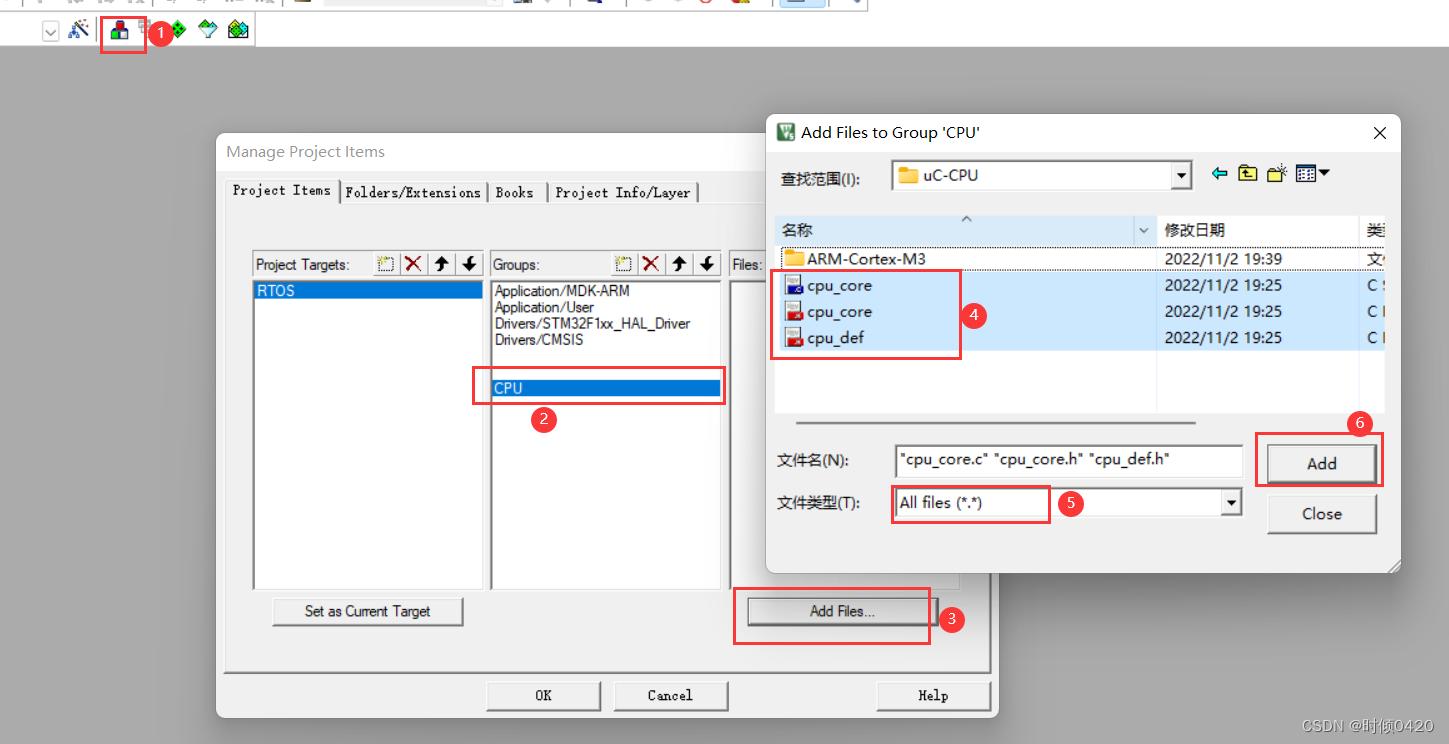Image resolution: width=1449 pixels, height=744 pixels.
Task: Click OK in Manage Project Items
Action: point(543,695)
